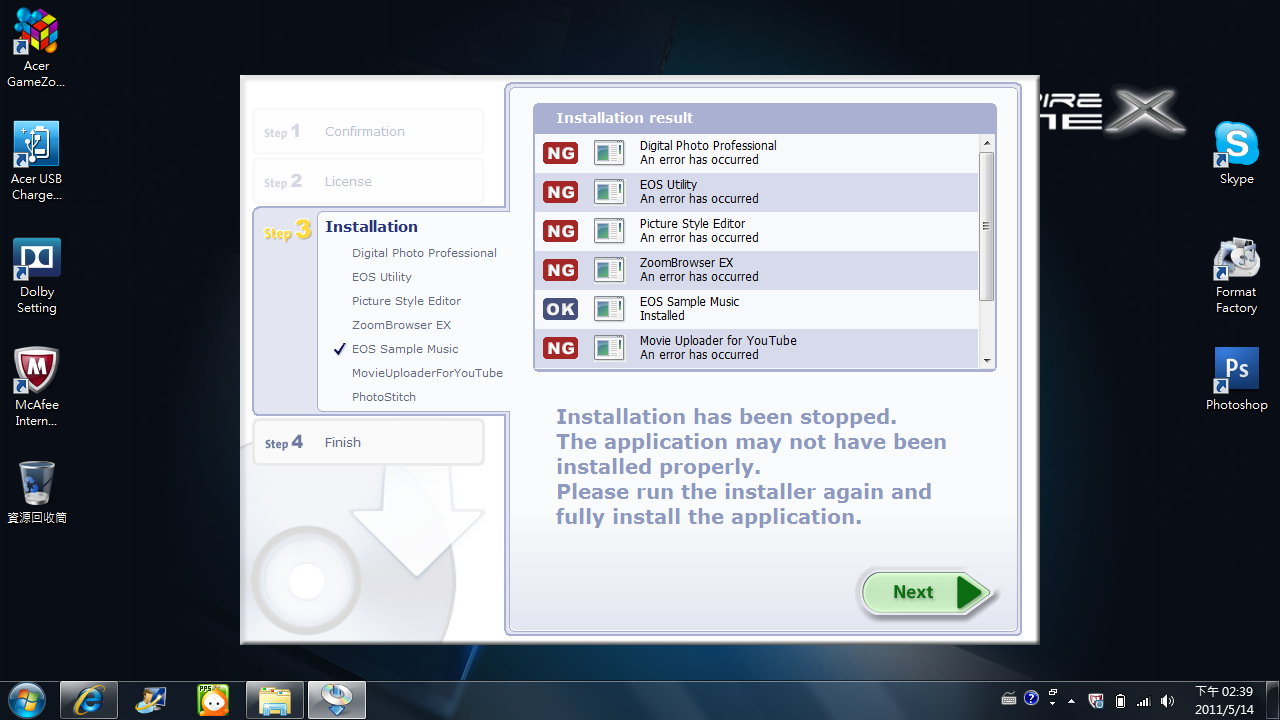Click checked EOS Sample Music step item
Viewport: 1280px width, 720px height.
click(x=396, y=349)
